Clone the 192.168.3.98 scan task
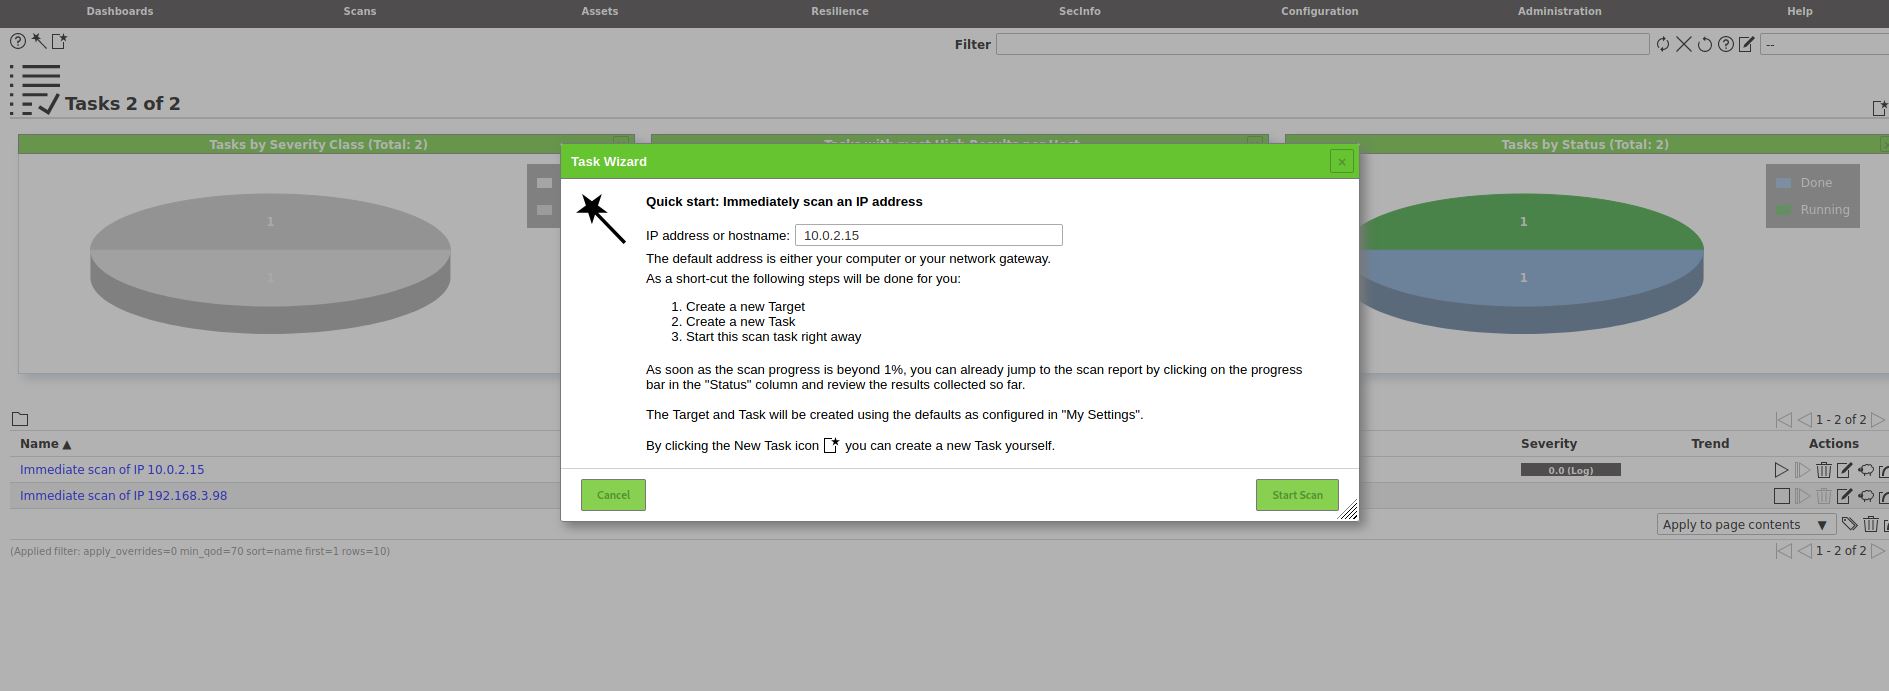 click(x=1866, y=496)
